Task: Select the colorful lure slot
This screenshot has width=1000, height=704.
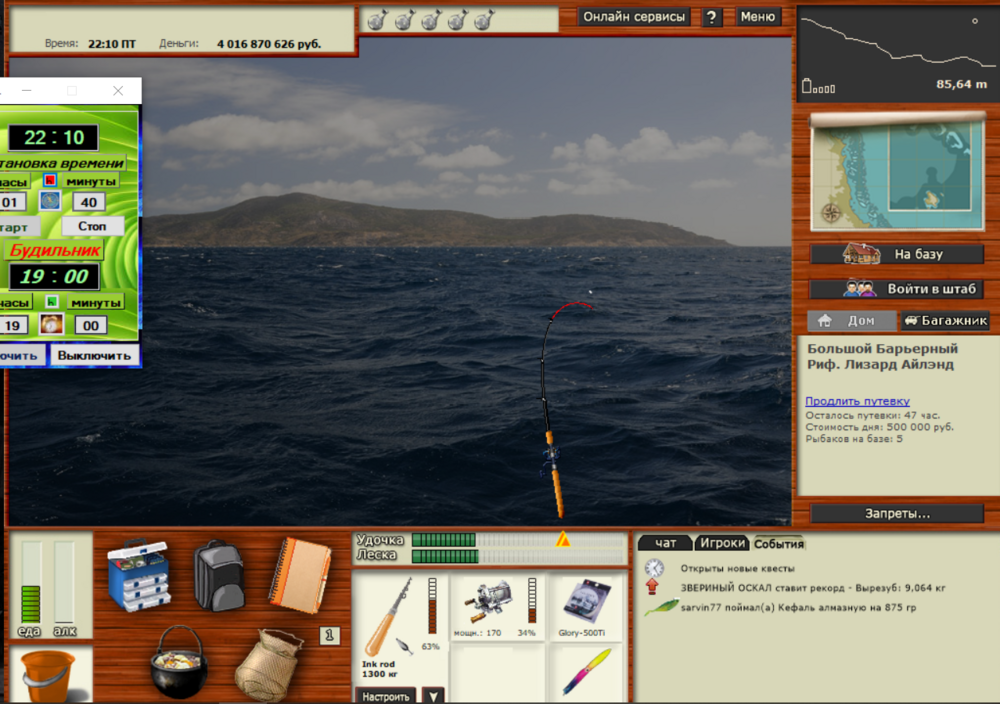Action: click(585, 671)
